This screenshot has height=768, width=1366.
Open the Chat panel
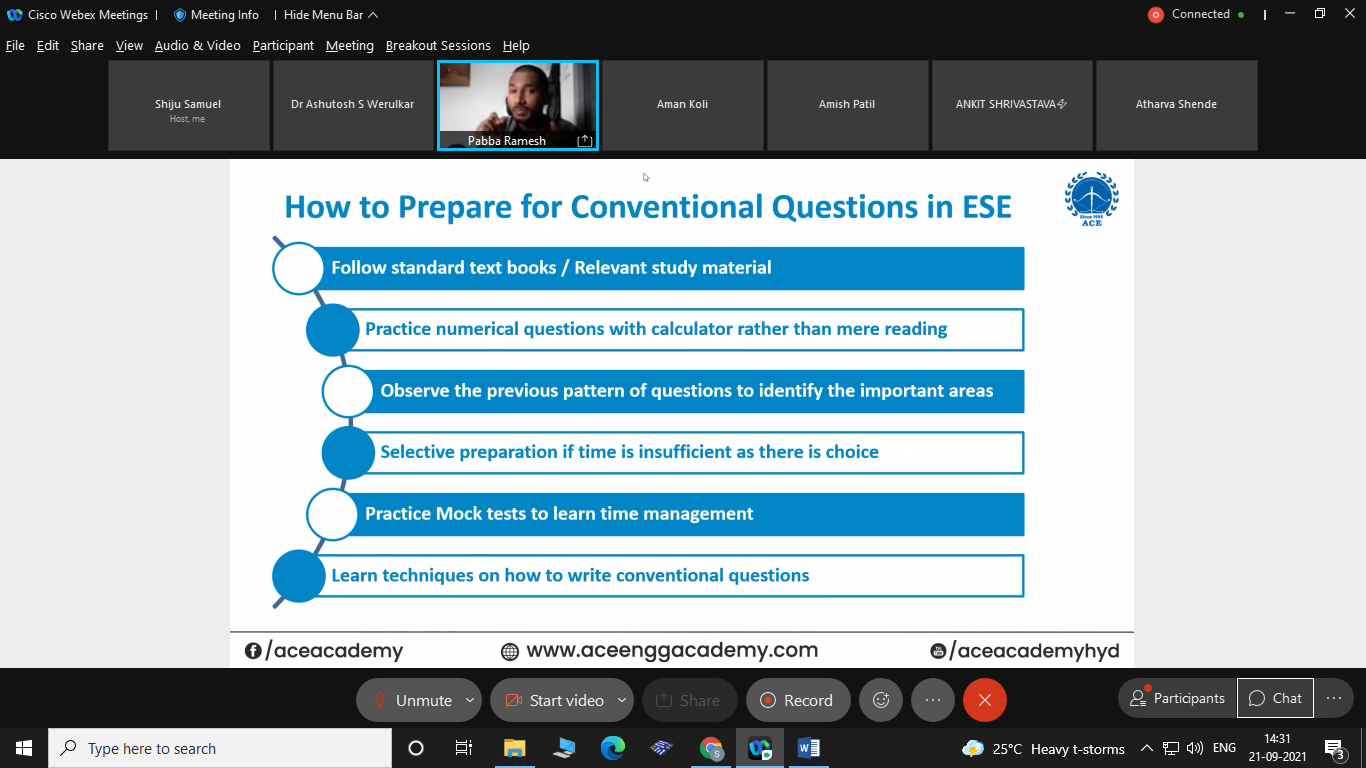pyautogui.click(x=1275, y=698)
